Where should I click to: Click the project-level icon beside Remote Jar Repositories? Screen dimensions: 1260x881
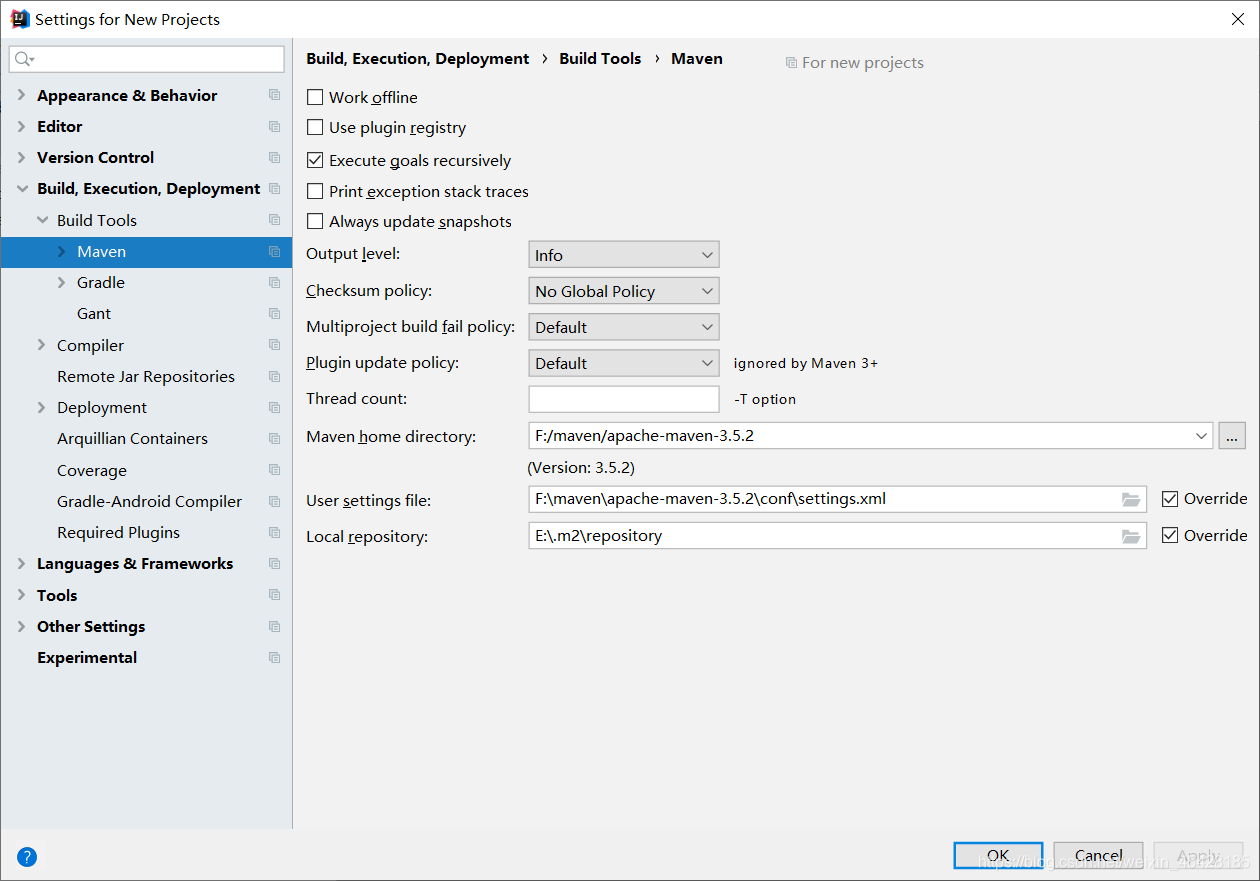274,376
